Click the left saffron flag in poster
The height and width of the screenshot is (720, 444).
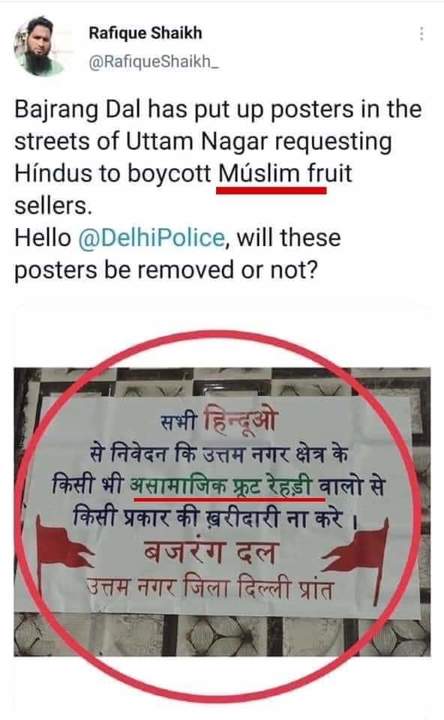[x=63, y=551]
